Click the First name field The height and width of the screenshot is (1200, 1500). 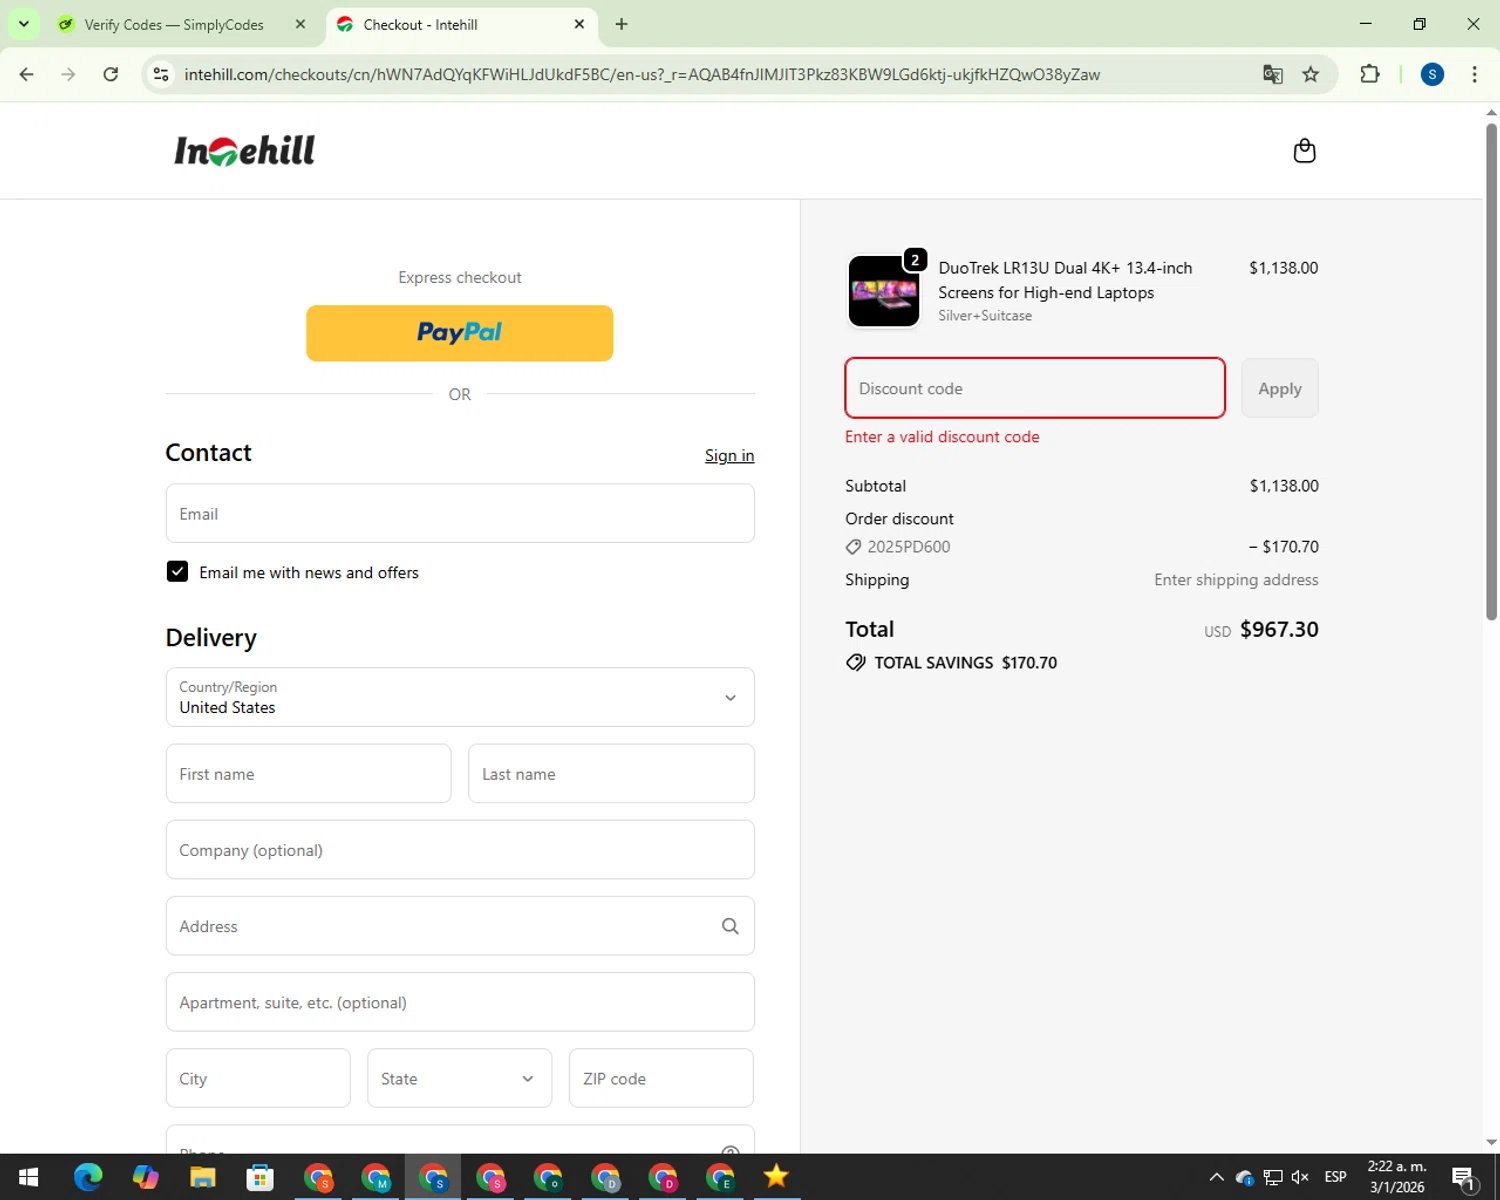coord(308,773)
